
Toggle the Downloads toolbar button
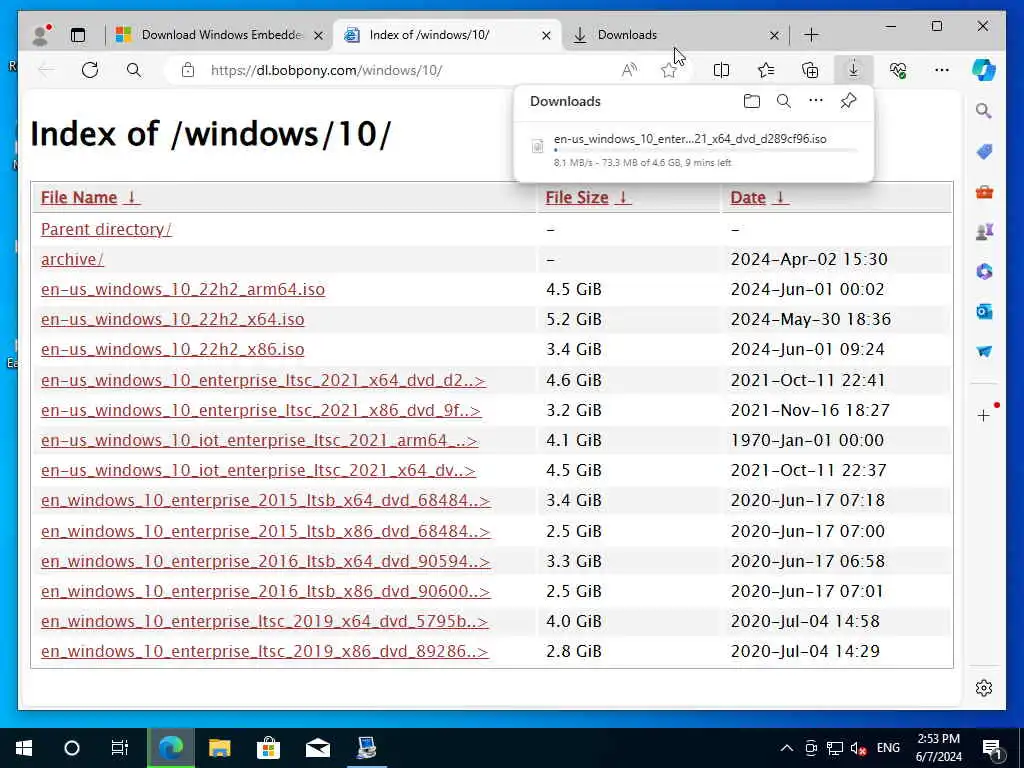854,70
